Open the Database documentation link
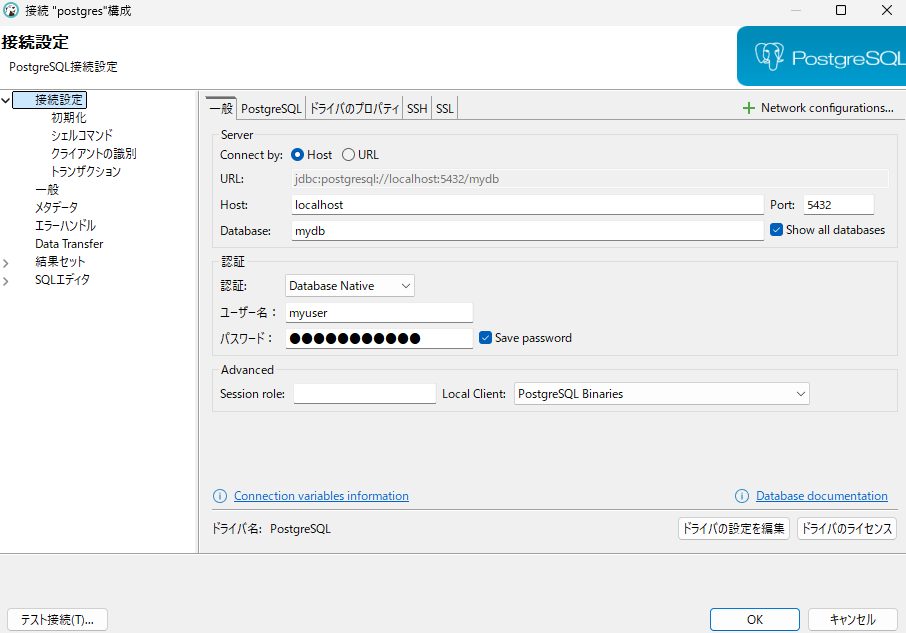 821,496
